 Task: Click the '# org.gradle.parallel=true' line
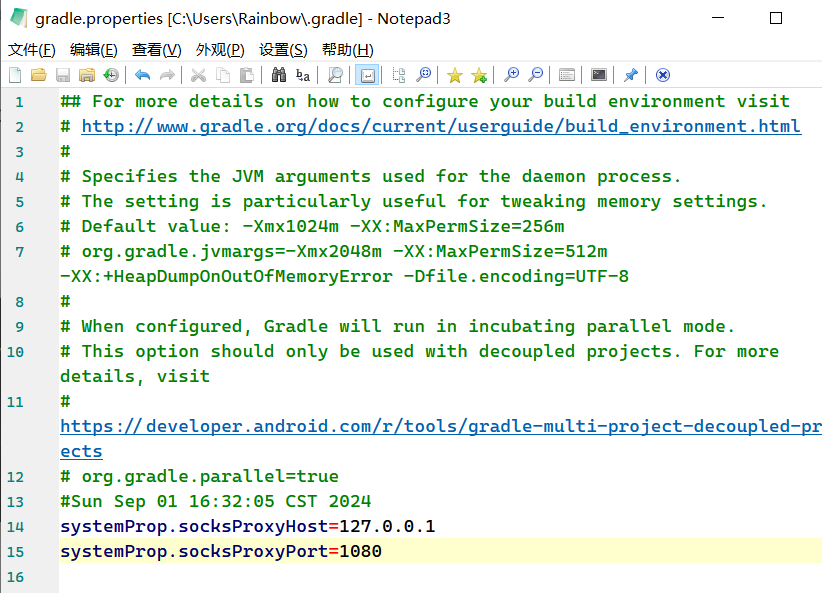199,477
